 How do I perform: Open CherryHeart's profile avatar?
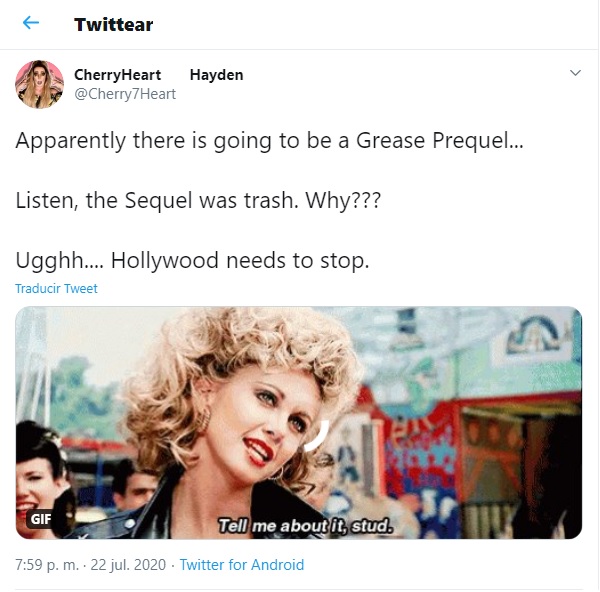(40, 84)
